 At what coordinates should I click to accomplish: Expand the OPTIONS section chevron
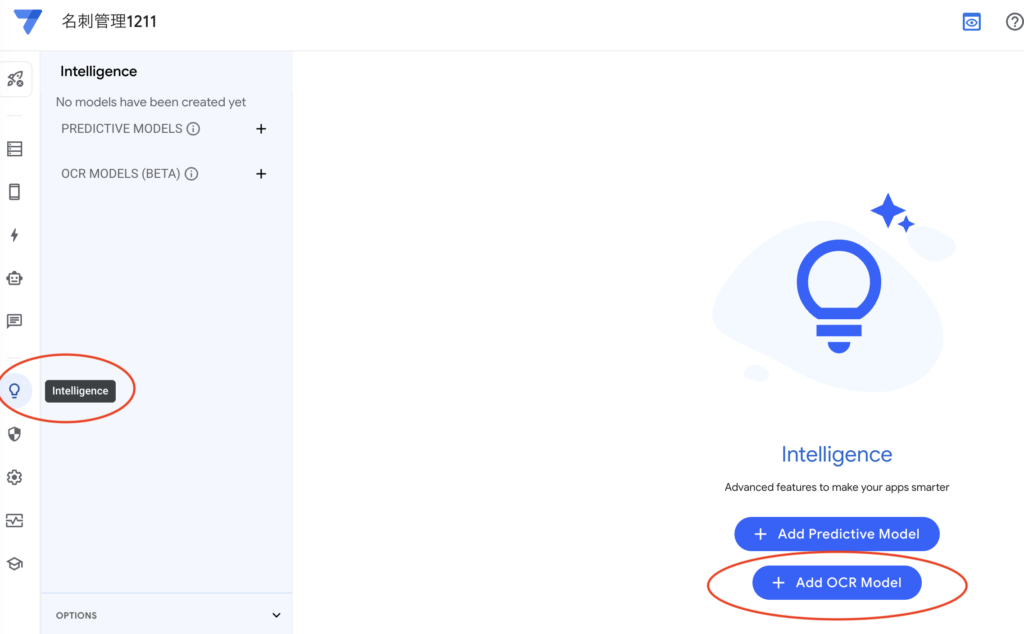277,615
